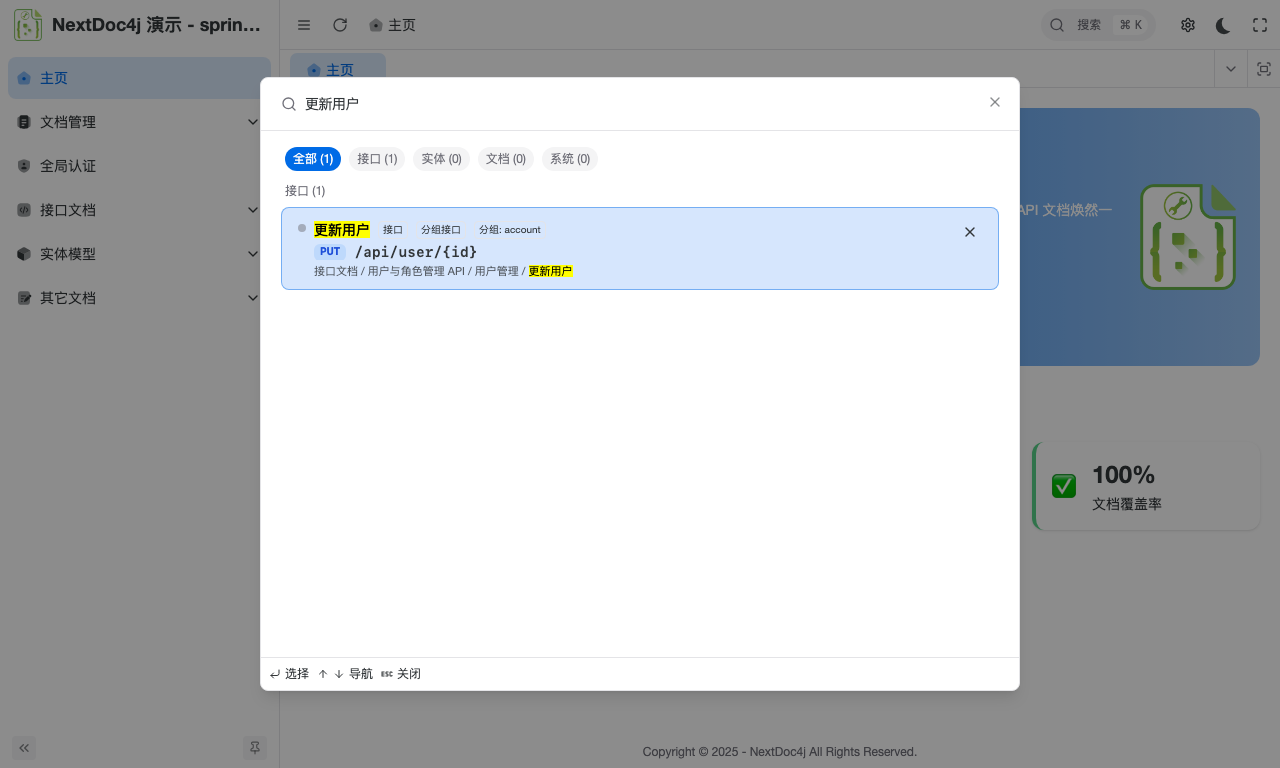Click the NextDoc4j 演示 title text
Image resolution: width=1280 pixels, height=768 pixels.
coord(156,25)
